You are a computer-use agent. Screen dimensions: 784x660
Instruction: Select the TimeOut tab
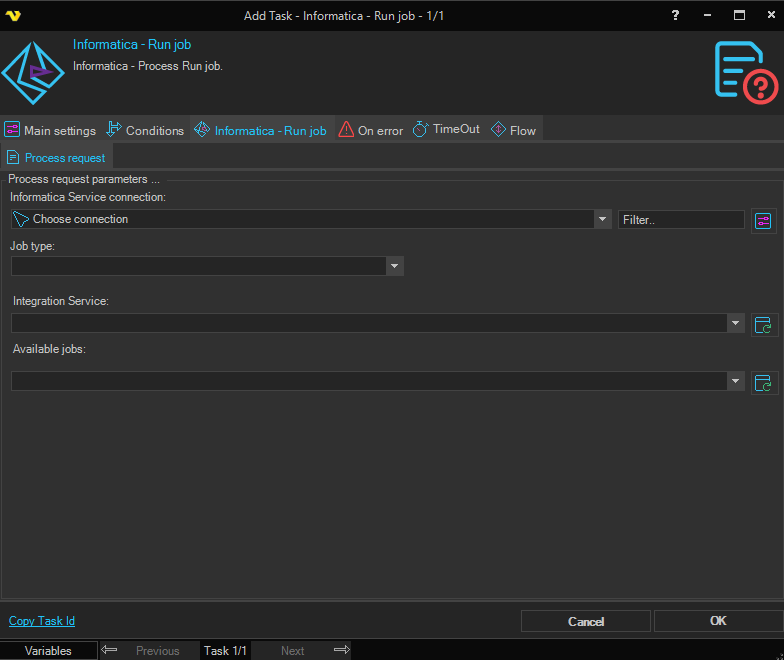pyautogui.click(x=446, y=130)
